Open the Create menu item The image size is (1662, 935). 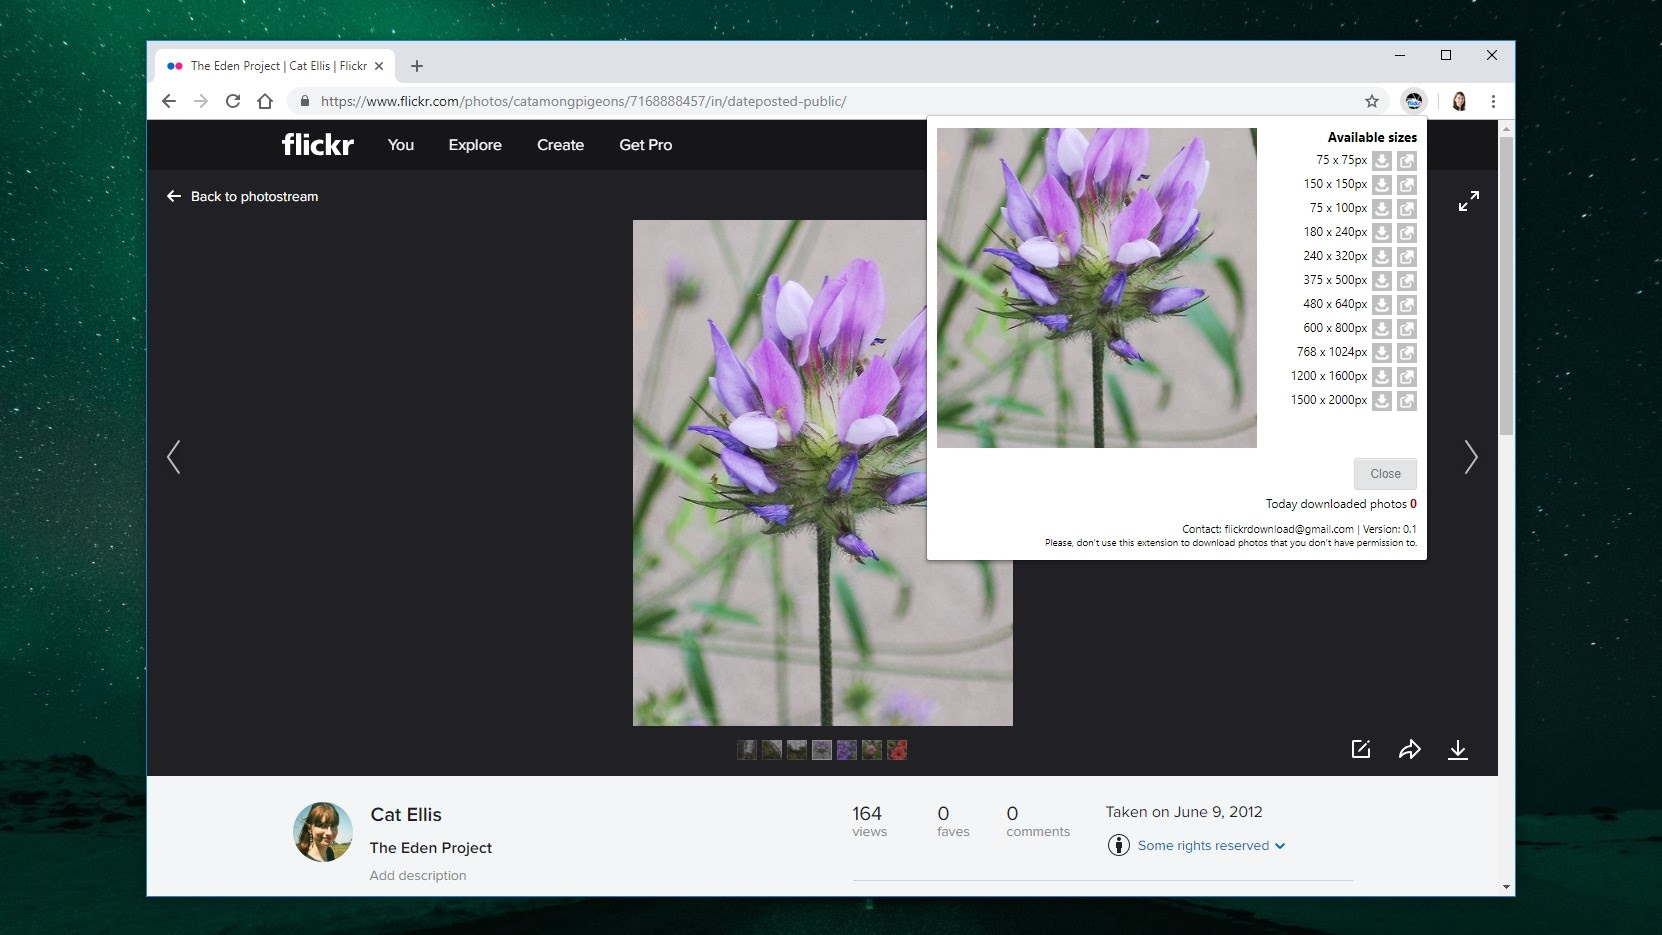click(x=560, y=145)
